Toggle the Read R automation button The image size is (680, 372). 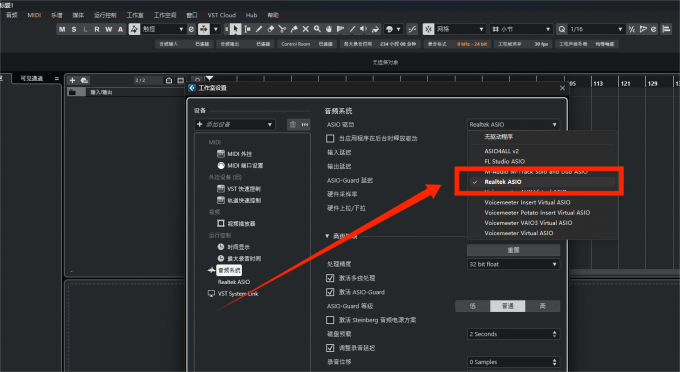point(97,29)
